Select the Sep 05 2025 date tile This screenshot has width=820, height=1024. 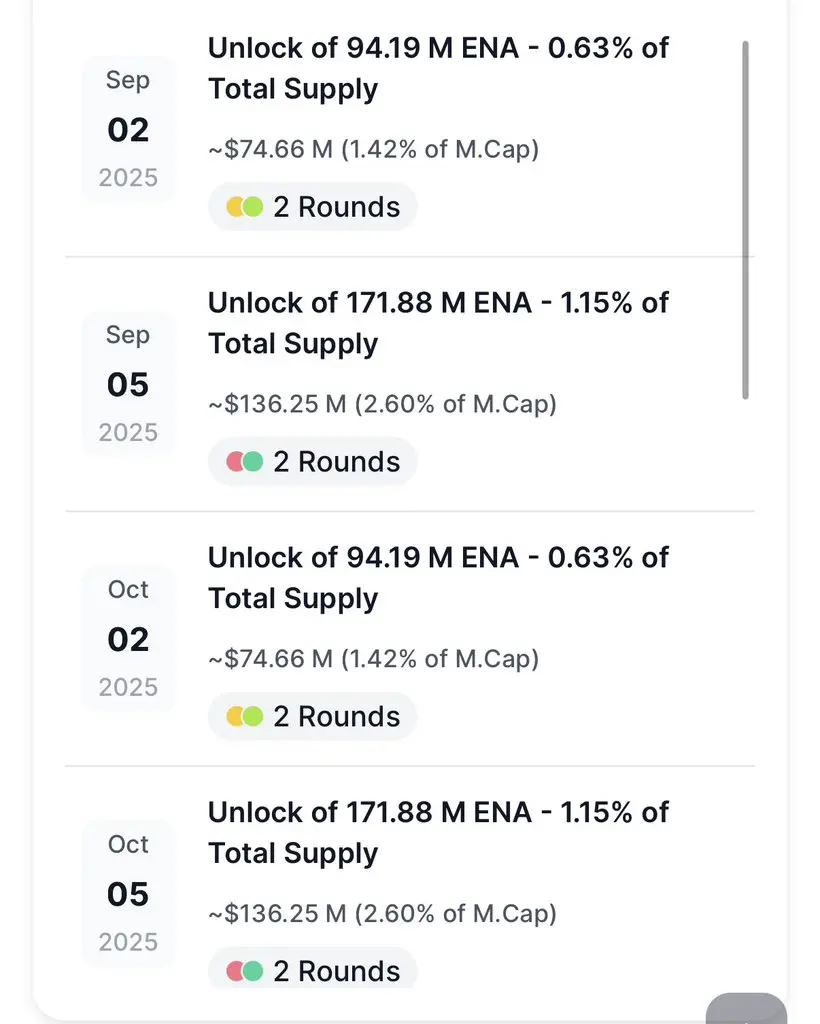click(129, 383)
